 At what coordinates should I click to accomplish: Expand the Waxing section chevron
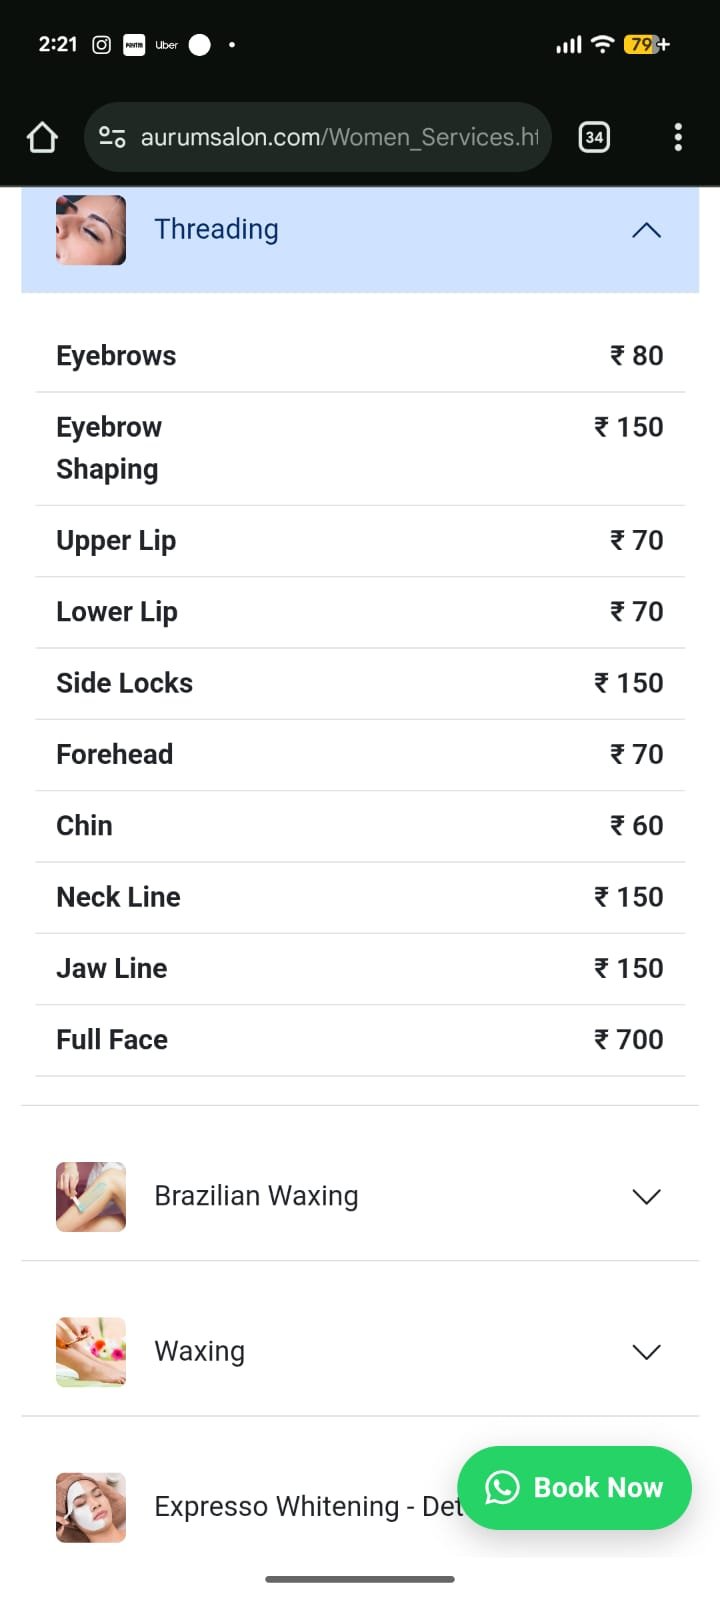647,1352
